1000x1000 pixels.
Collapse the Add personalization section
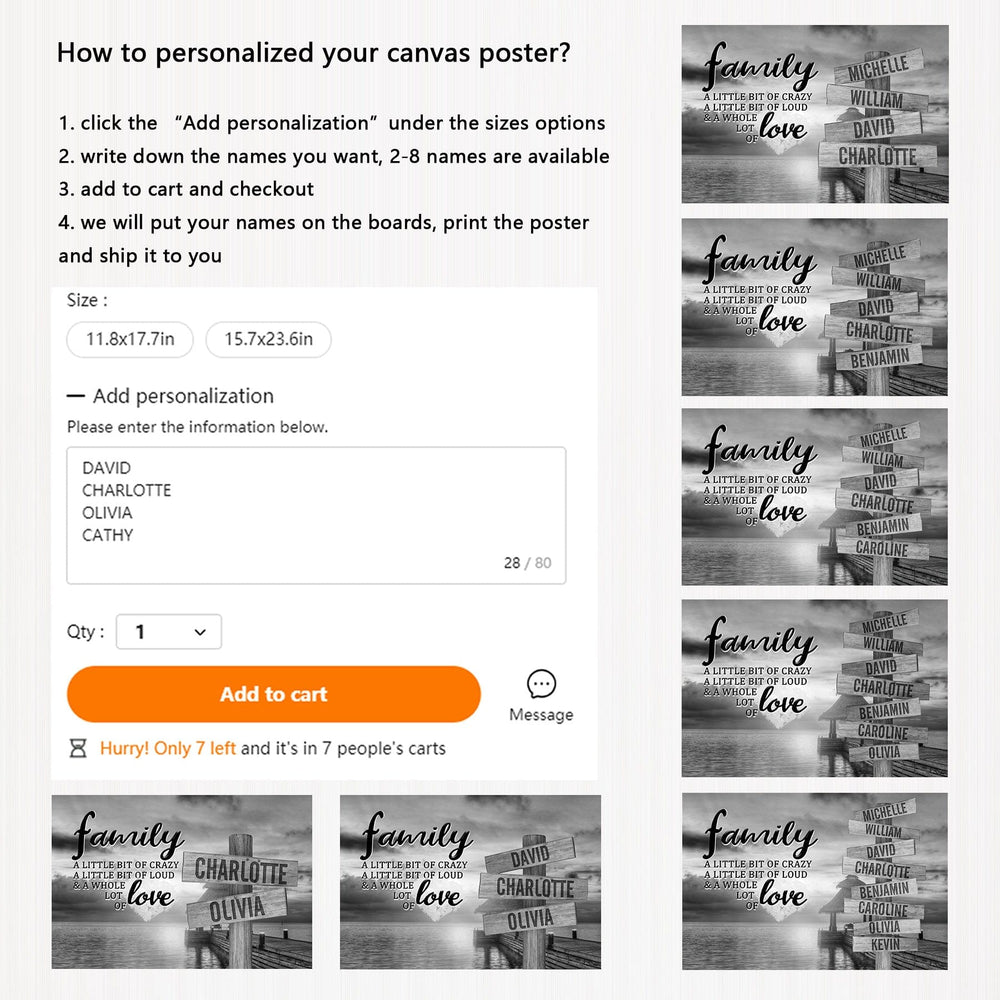tap(76, 396)
